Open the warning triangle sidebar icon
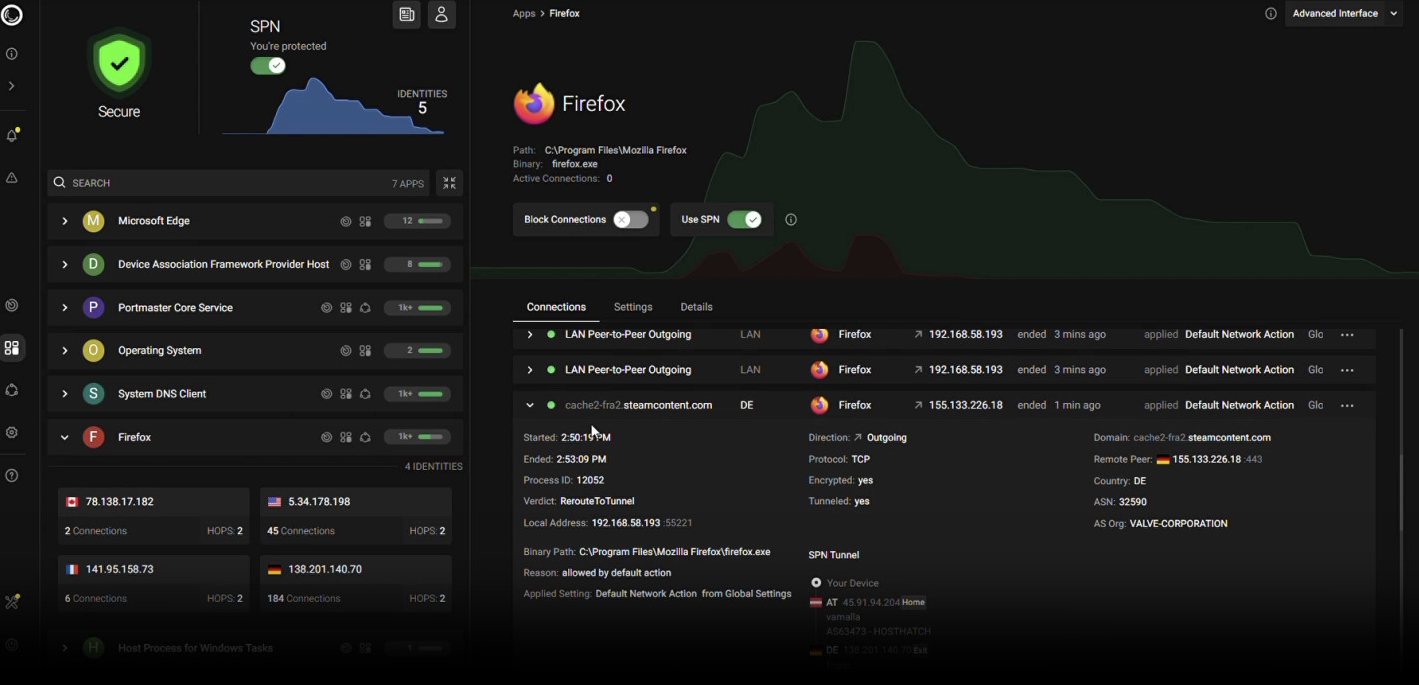This screenshot has height=685, width=1419. point(12,178)
